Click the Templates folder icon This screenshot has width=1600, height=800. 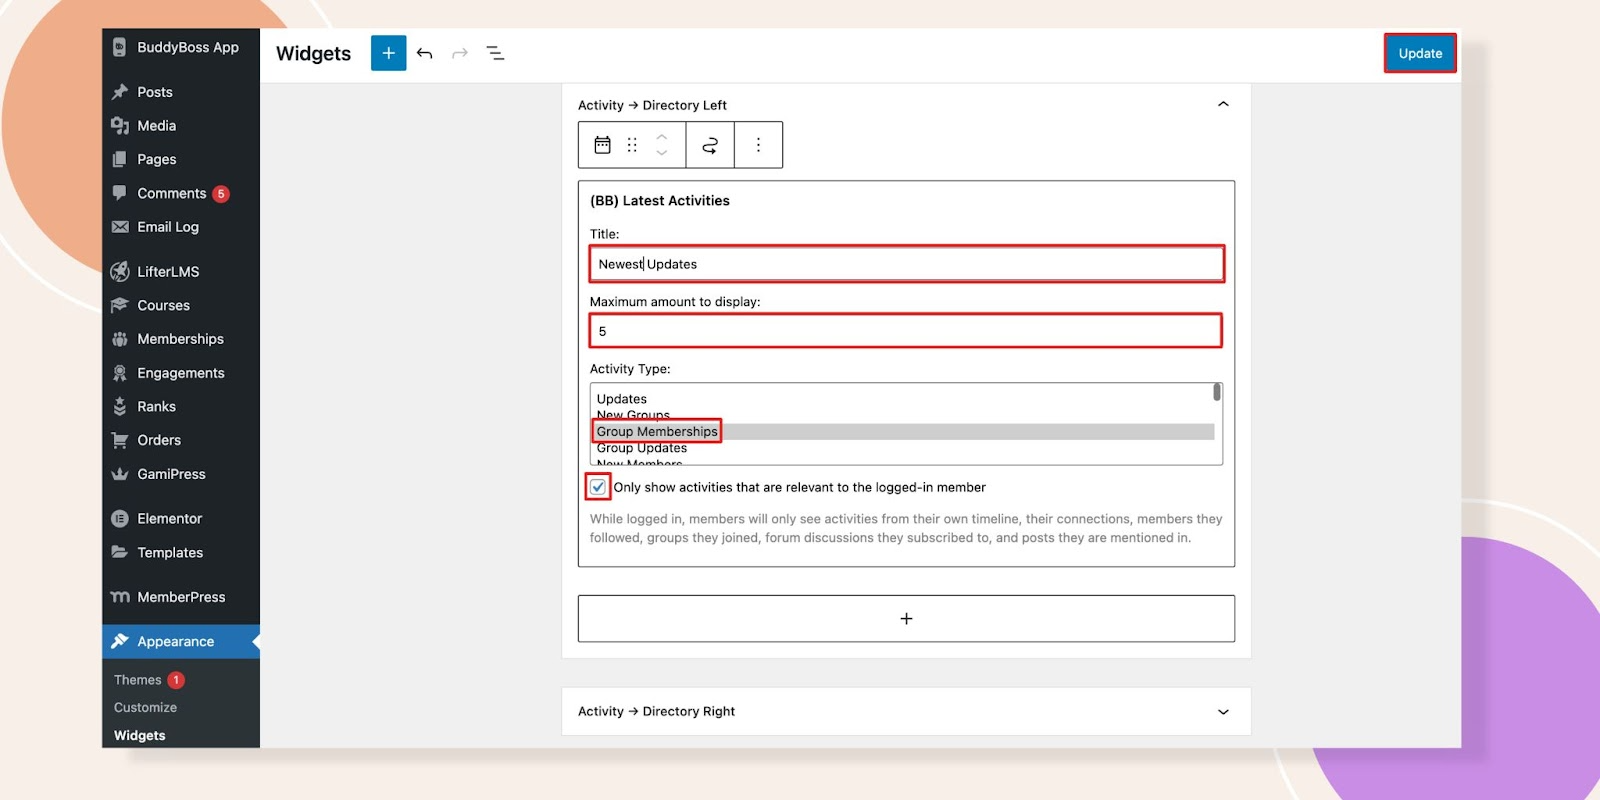pyautogui.click(x=120, y=552)
